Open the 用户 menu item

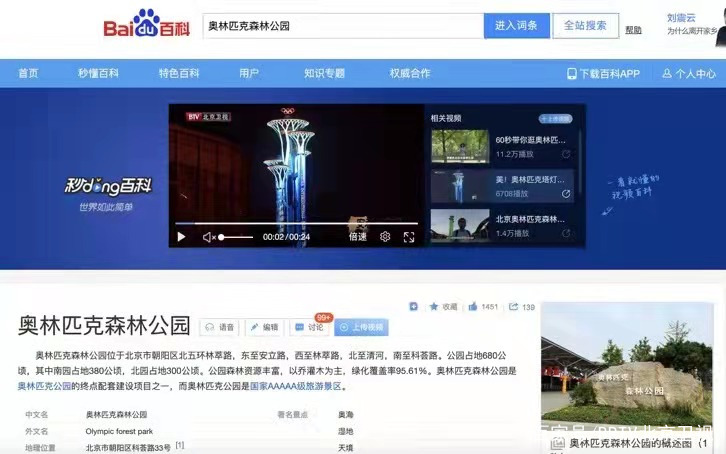(249, 73)
